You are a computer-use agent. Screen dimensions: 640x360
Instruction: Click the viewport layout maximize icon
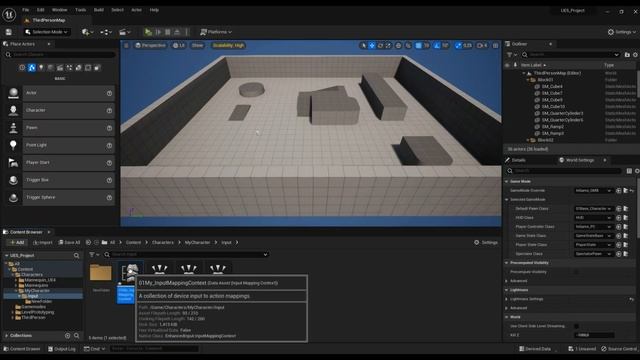pos(496,45)
